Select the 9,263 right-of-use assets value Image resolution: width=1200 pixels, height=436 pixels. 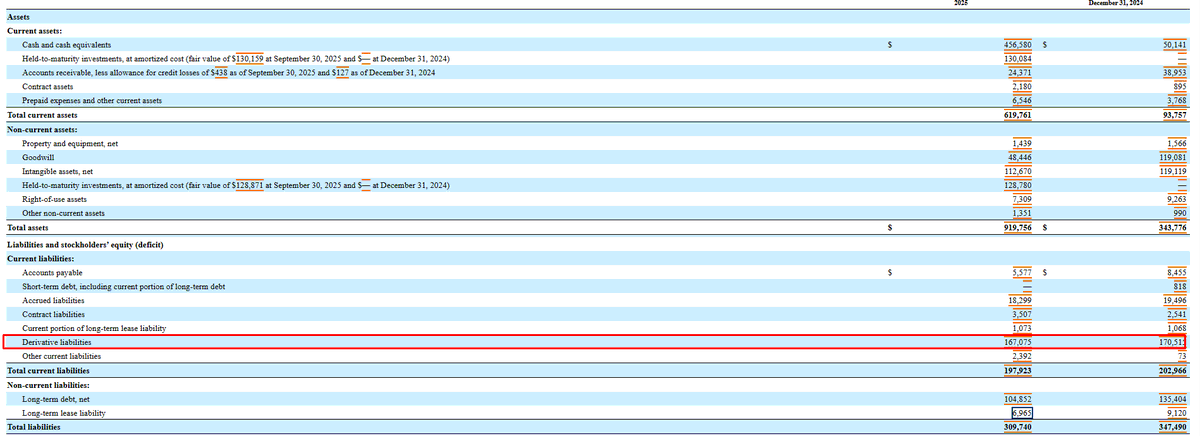click(1175, 200)
